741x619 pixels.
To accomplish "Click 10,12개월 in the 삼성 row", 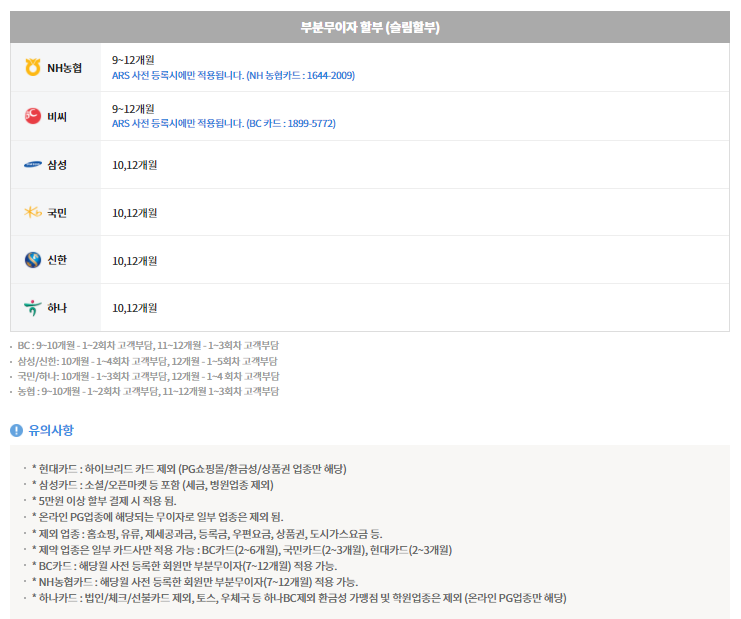I will (135, 165).
